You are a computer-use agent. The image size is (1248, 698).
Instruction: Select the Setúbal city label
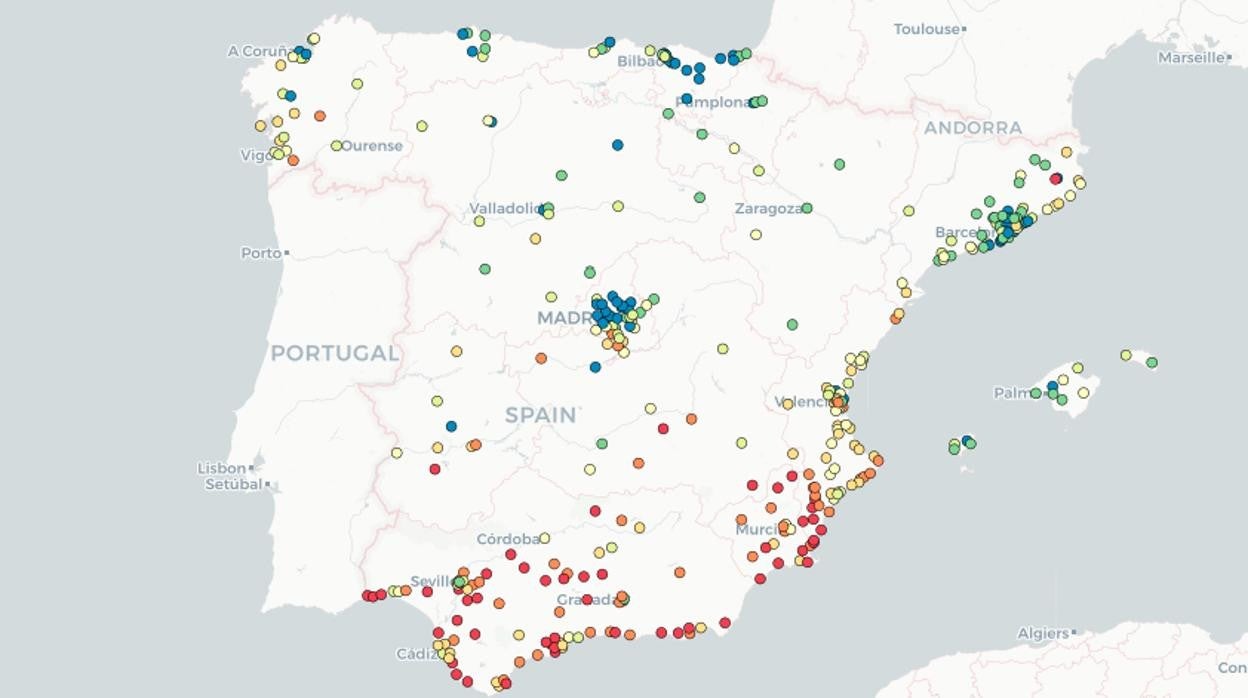[233, 484]
